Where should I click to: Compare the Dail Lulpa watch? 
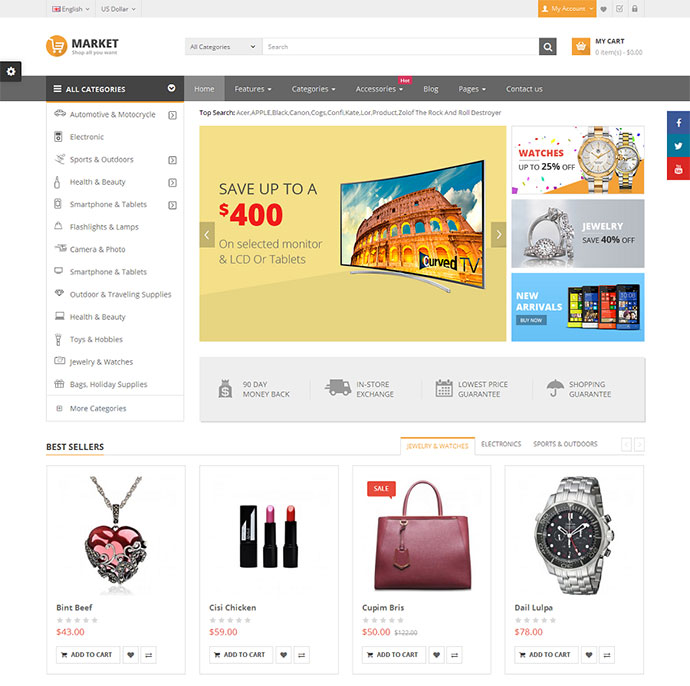(607, 655)
